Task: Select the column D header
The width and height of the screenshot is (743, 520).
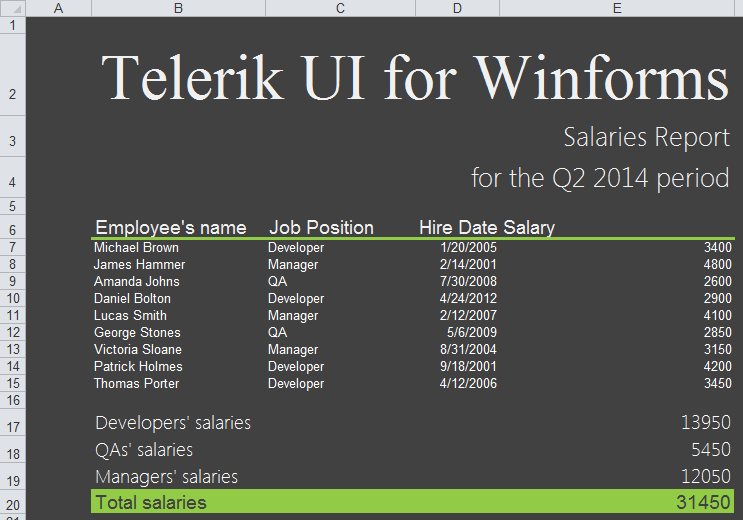Action: point(457,8)
